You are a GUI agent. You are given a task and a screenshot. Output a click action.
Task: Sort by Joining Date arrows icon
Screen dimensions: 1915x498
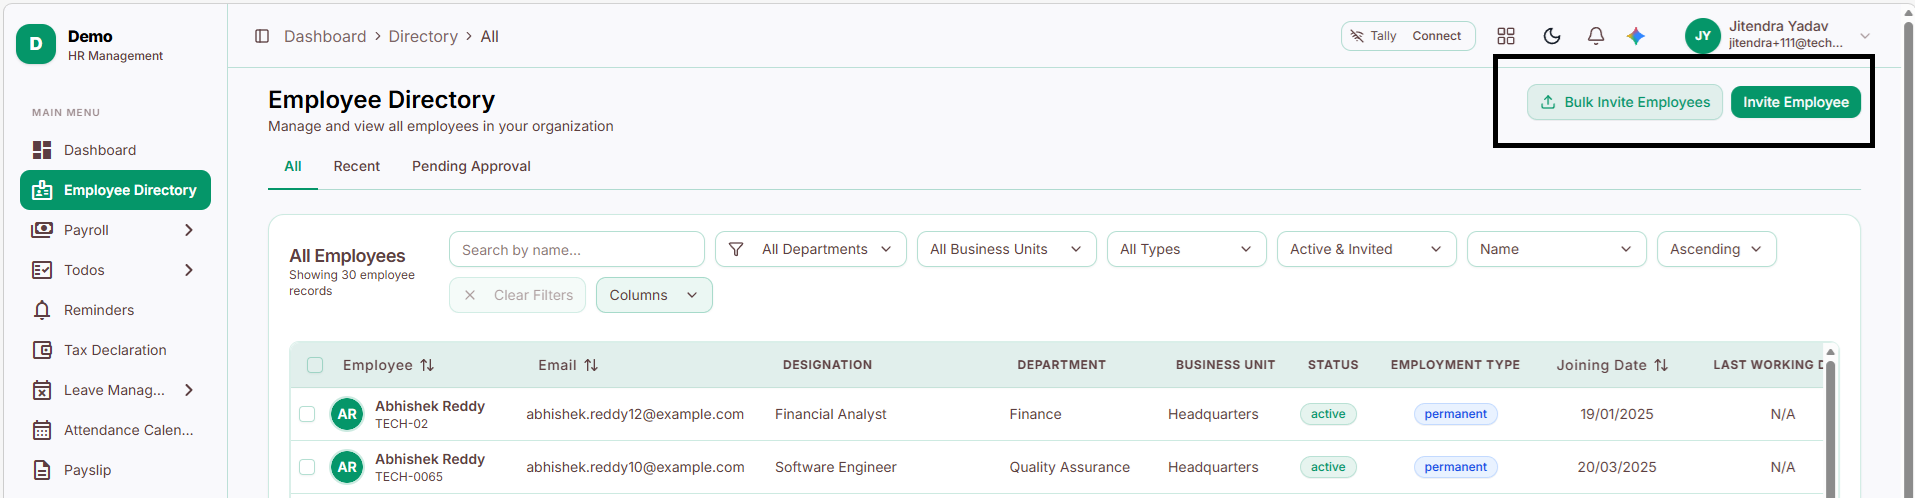[1661, 365]
